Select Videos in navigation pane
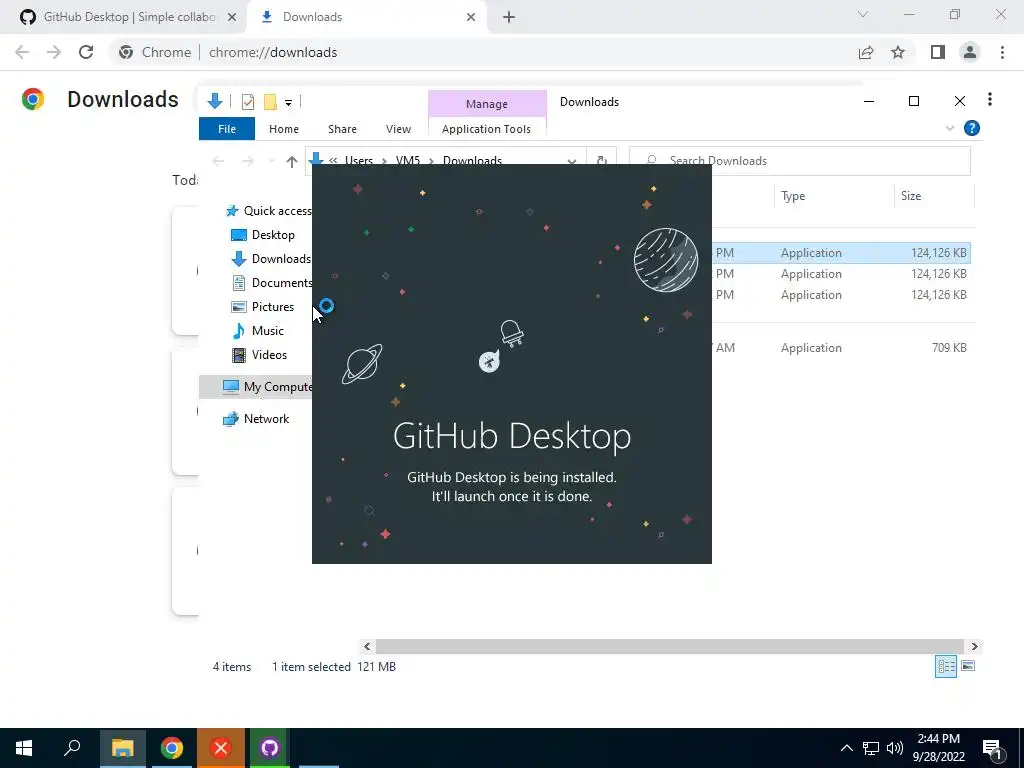This screenshot has height=768, width=1024. pyautogui.click(x=259, y=355)
